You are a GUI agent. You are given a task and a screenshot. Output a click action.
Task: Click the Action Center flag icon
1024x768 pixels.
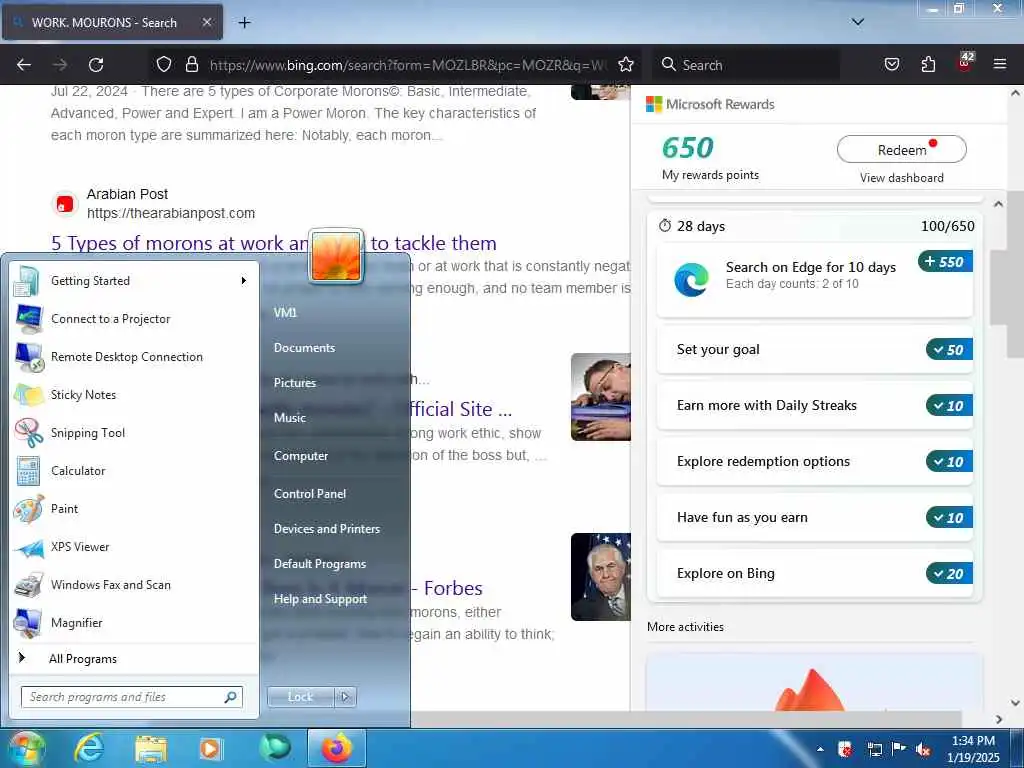[x=899, y=748]
